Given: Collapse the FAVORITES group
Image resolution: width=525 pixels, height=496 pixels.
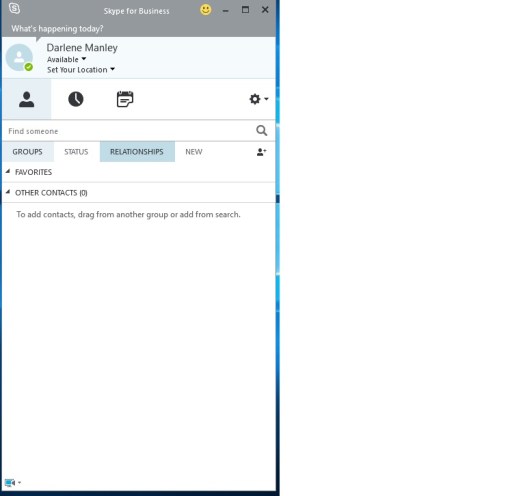Looking at the screenshot, I should [x=8, y=171].
